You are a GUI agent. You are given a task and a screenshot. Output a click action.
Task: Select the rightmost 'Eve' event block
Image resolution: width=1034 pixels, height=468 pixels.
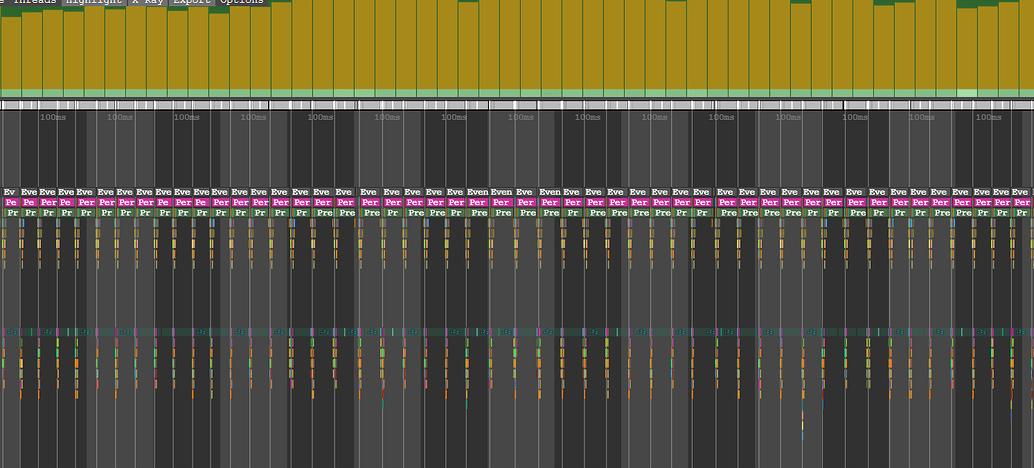click(x=1021, y=192)
